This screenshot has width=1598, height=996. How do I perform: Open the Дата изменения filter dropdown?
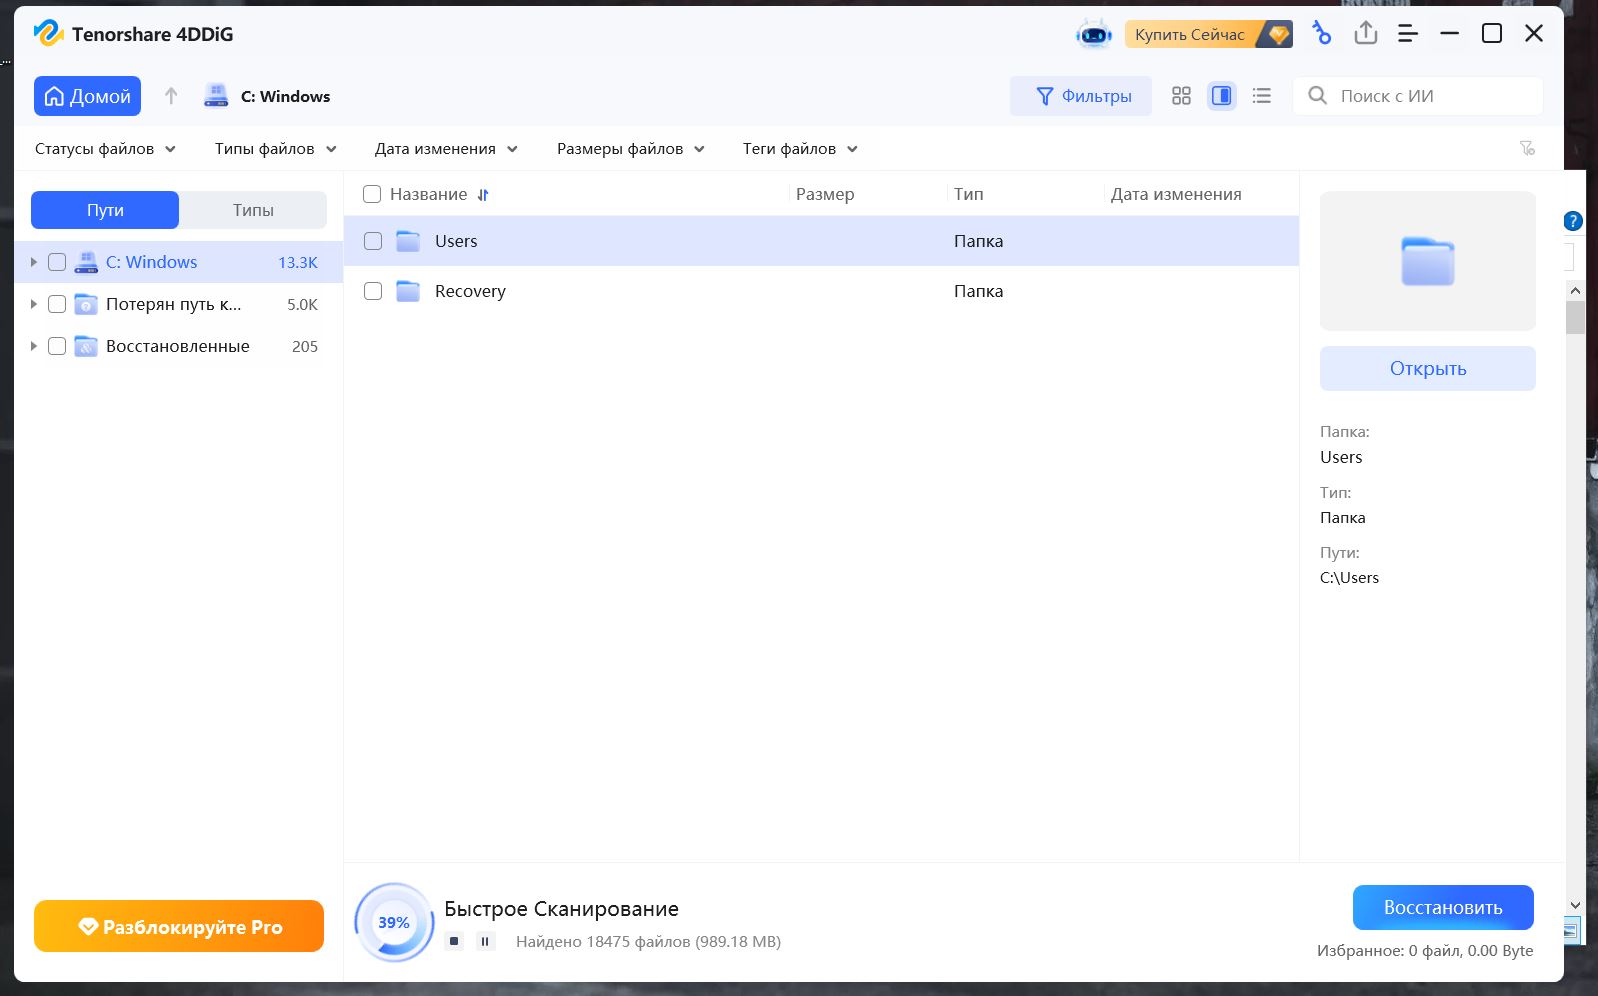pyautogui.click(x=446, y=149)
